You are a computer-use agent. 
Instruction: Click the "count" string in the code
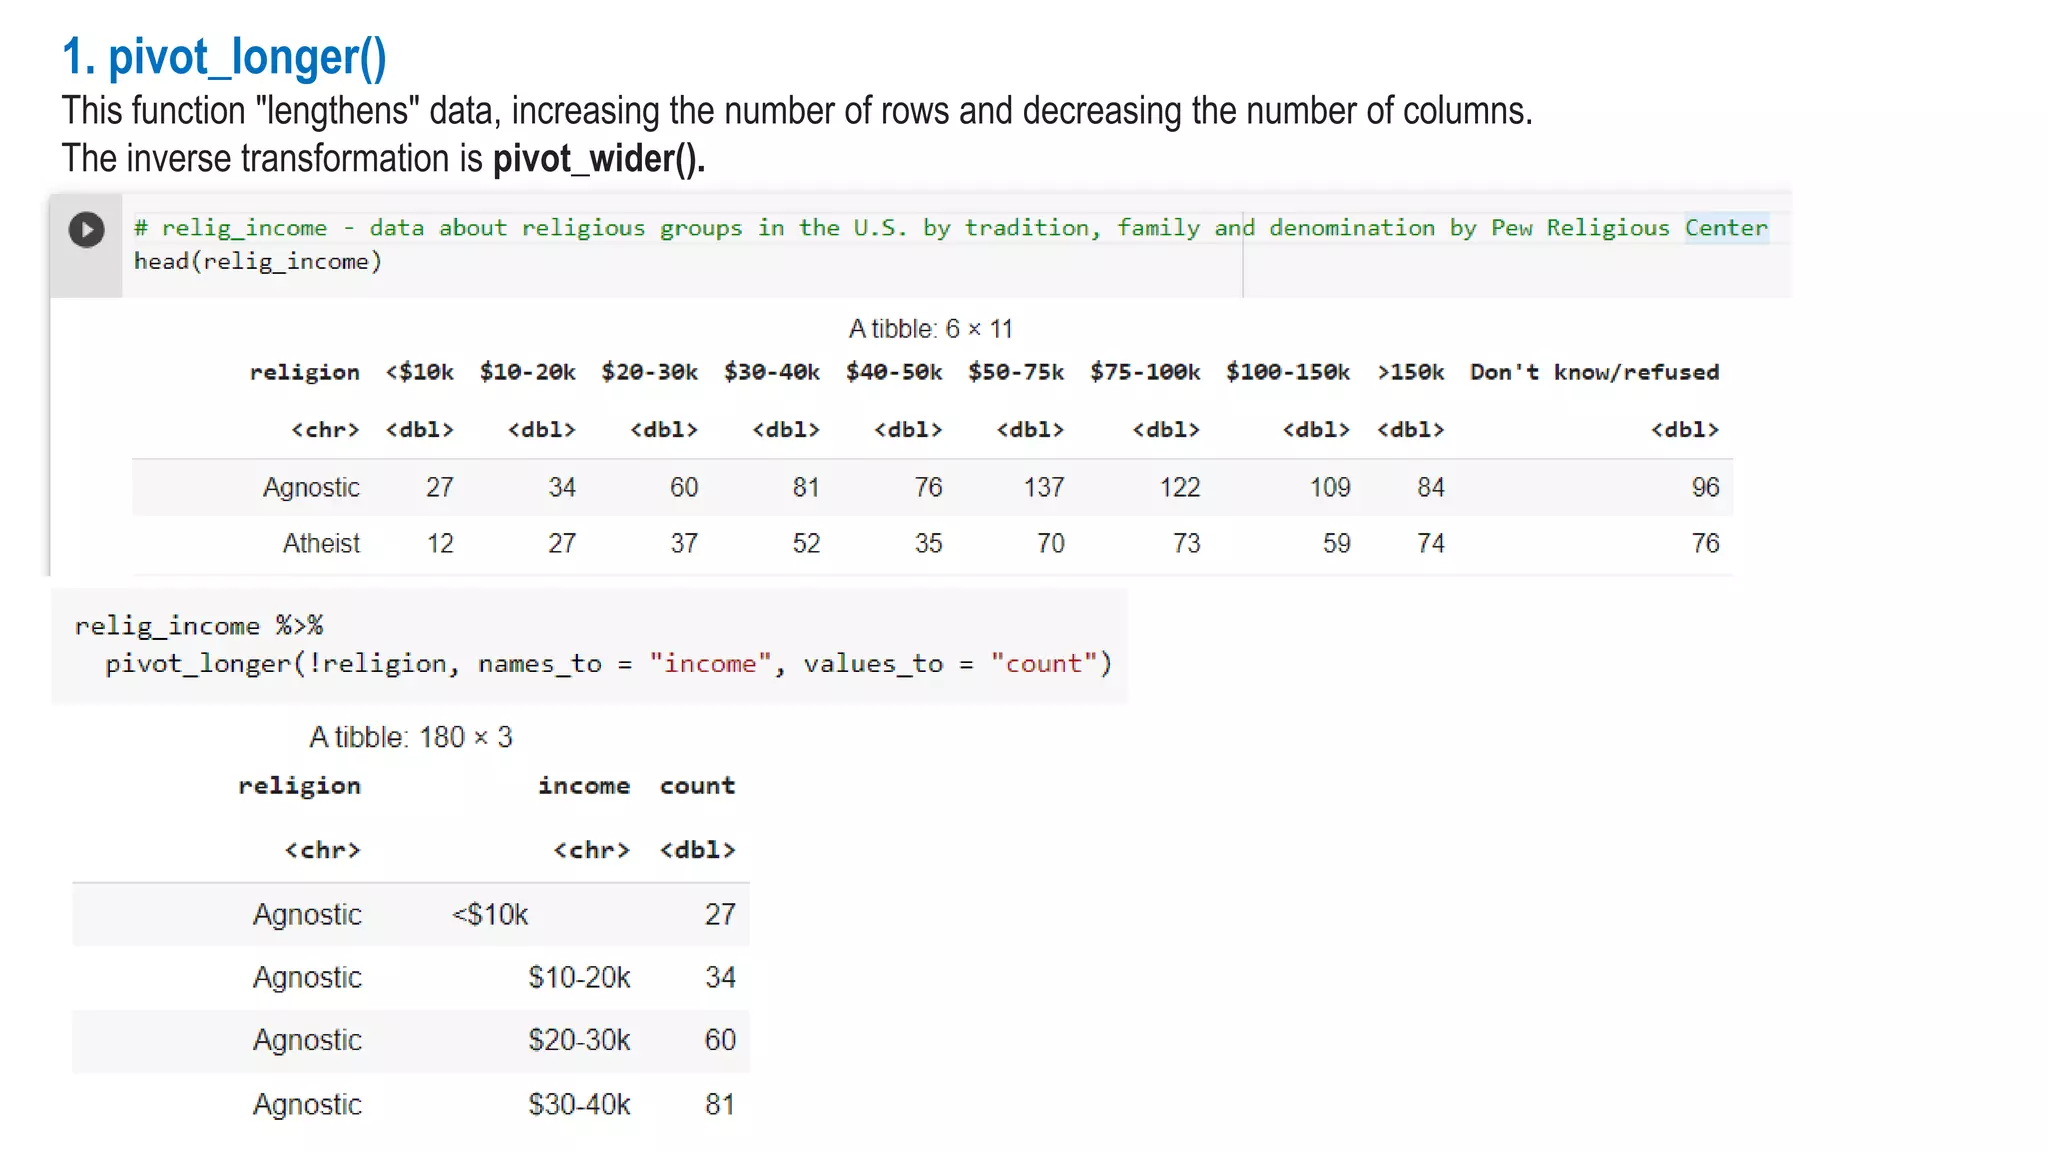click(x=1044, y=664)
